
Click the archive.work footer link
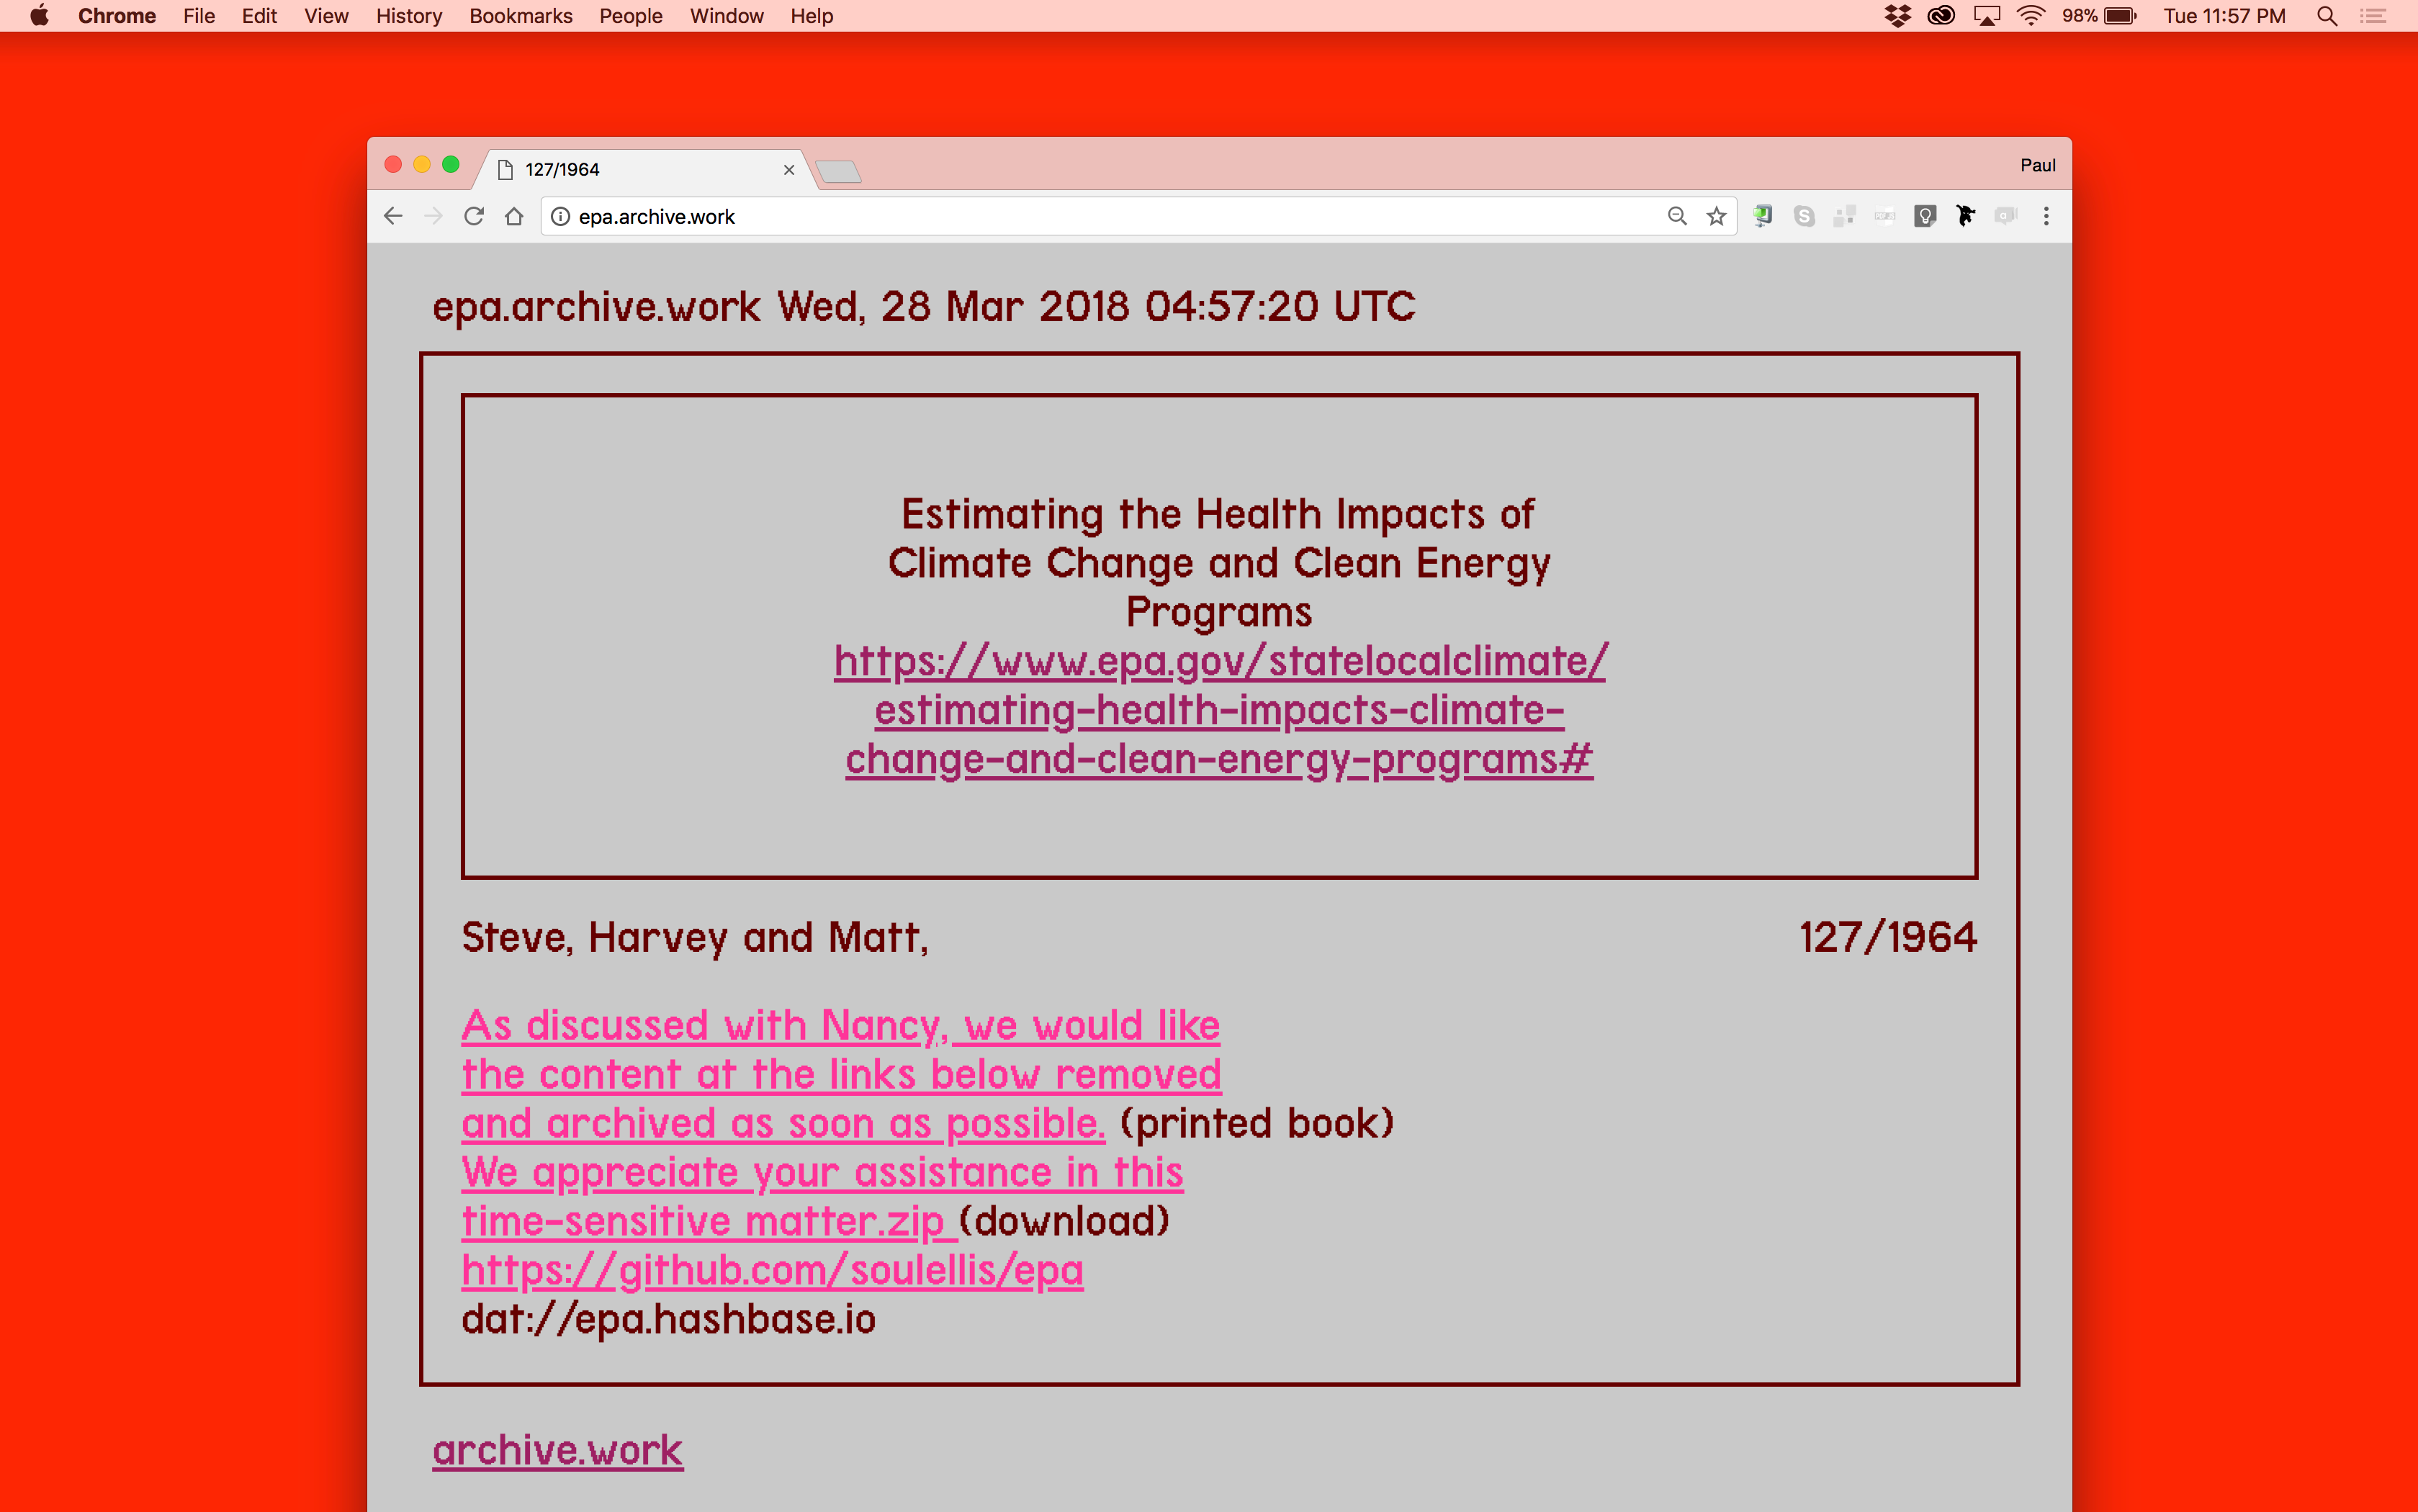pyautogui.click(x=557, y=1450)
